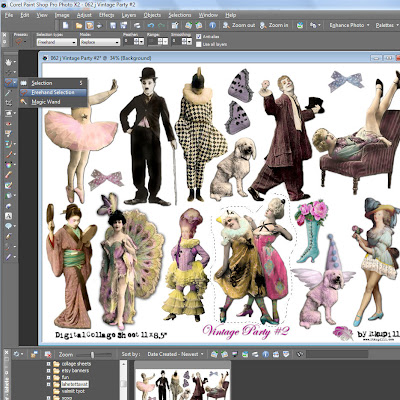
Task: Click the Browse/Organizer icon beside Open
Action: pyautogui.click(x=89, y=25)
